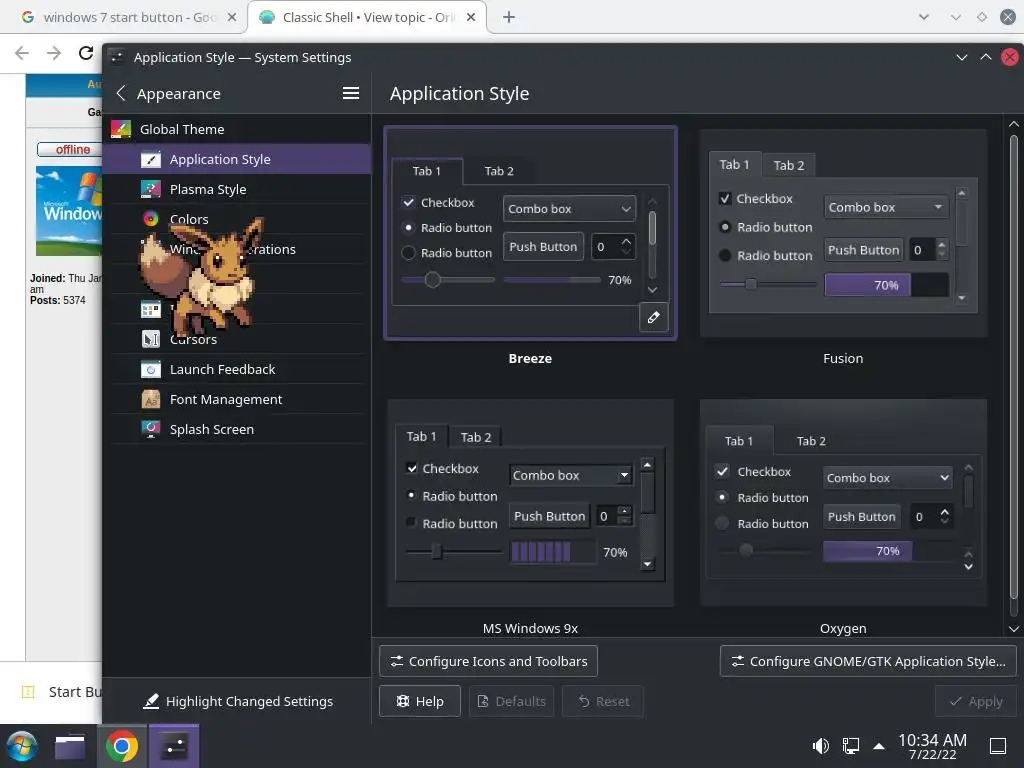Show hidden tray icons arrow
Image resolution: width=1024 pixels, height=768 pixels.
pos(879,746)
